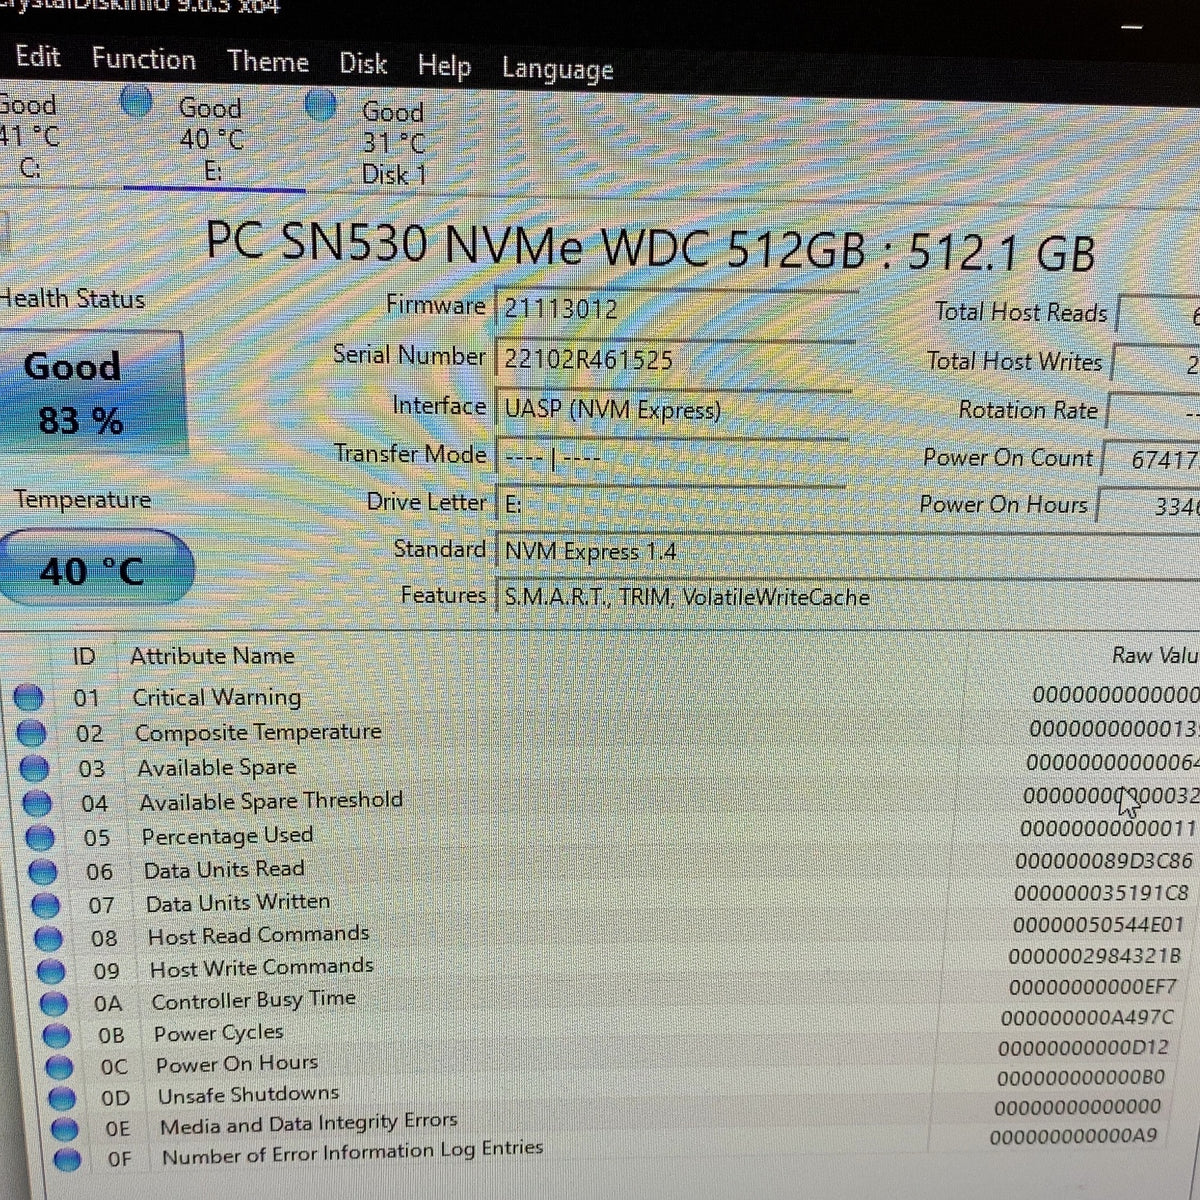Screen dimensions: 1200x1200
Task: Click status icon of Media and Data Integrity Errors row
Action: [65, 1129]
